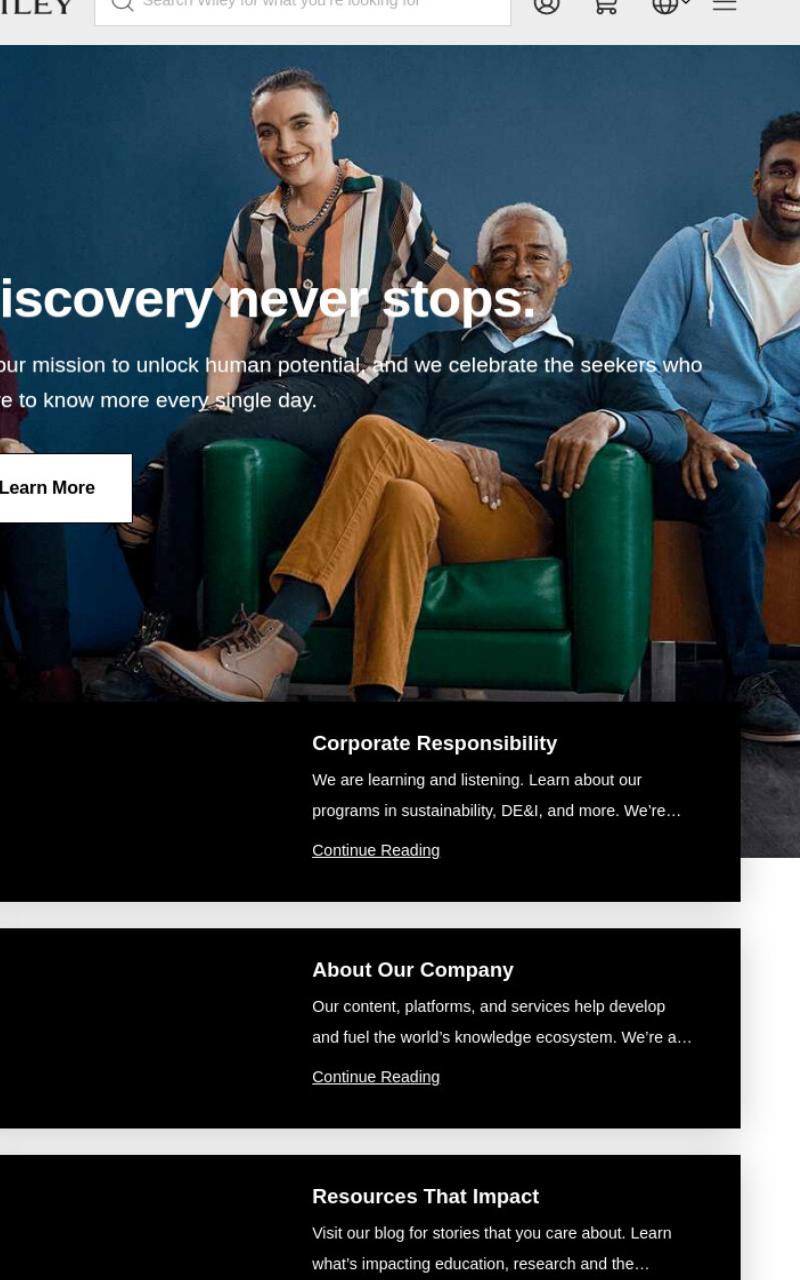Follow Continue Reading under About Our Company
The height and width of the screenshot is (1280, 800).
click(376, 1077)
